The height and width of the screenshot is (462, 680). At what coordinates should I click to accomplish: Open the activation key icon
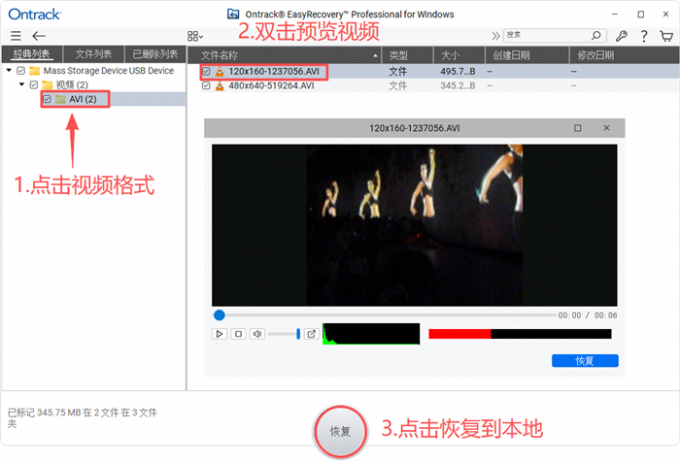click(x=621, y=36)
